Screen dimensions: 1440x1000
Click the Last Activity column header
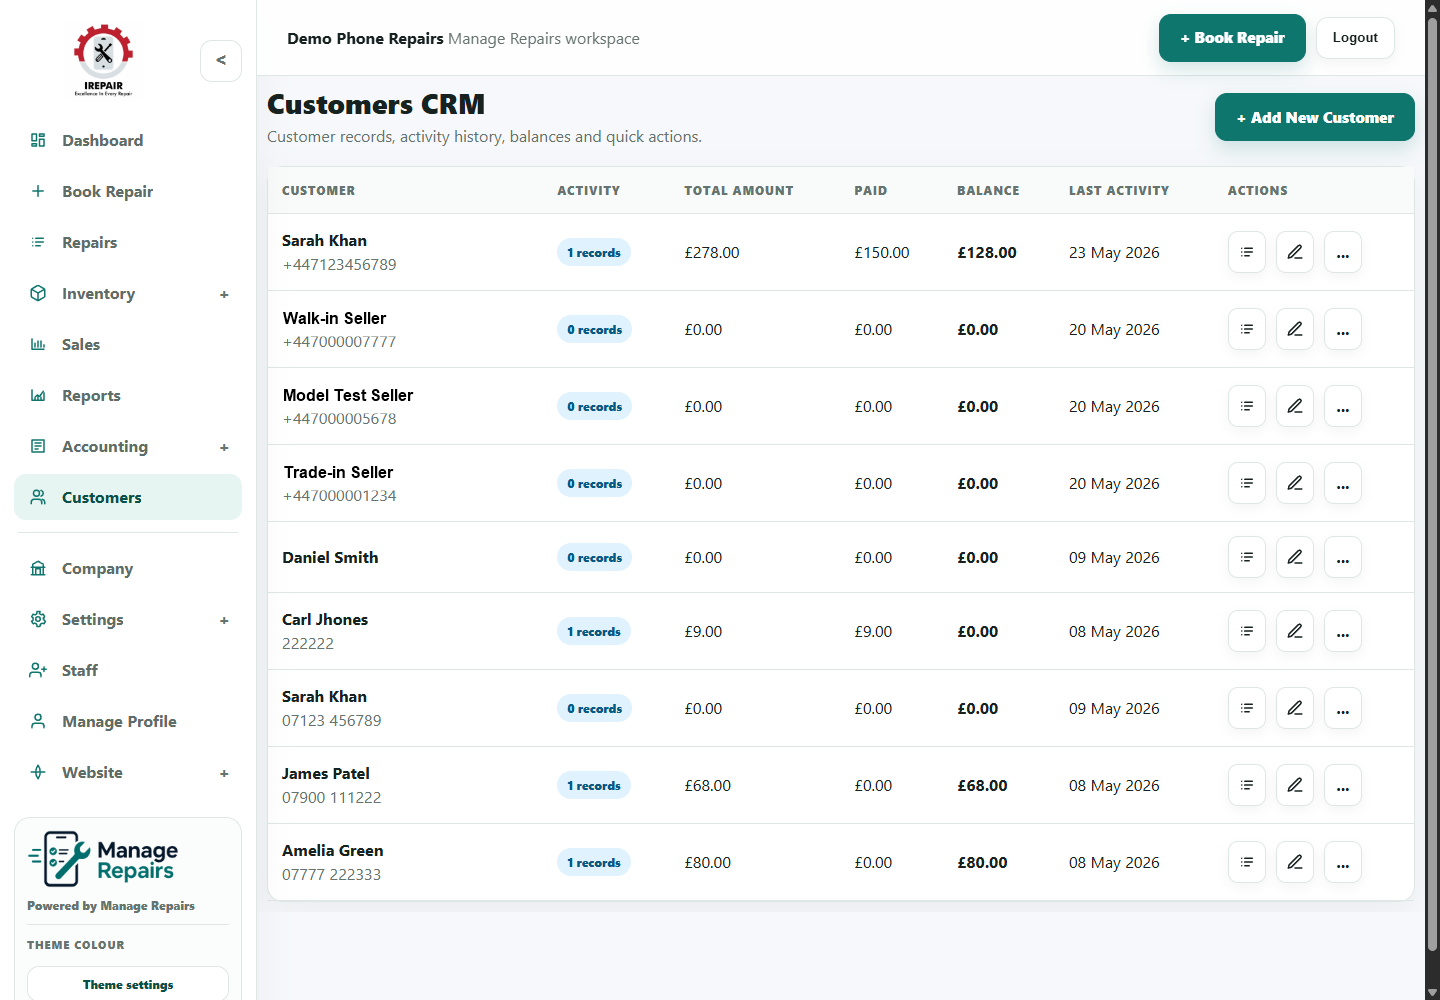[1119, 190]
